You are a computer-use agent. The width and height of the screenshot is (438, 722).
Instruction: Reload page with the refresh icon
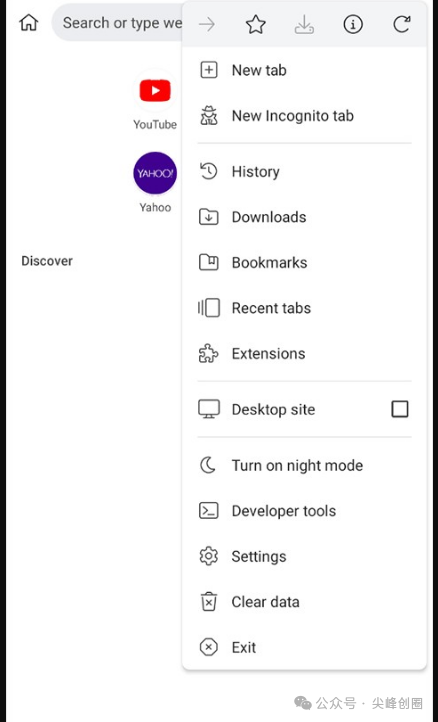(402, 24)
